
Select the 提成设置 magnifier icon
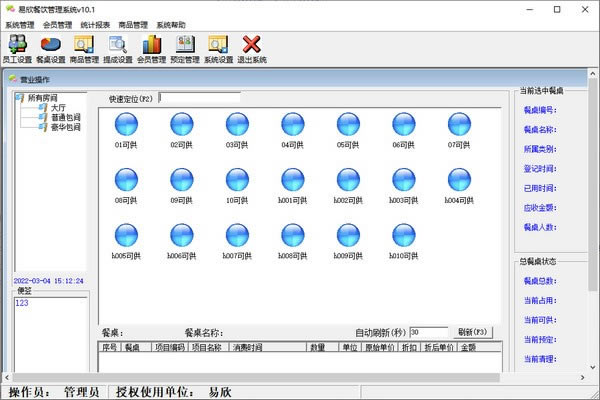[118, 46]
